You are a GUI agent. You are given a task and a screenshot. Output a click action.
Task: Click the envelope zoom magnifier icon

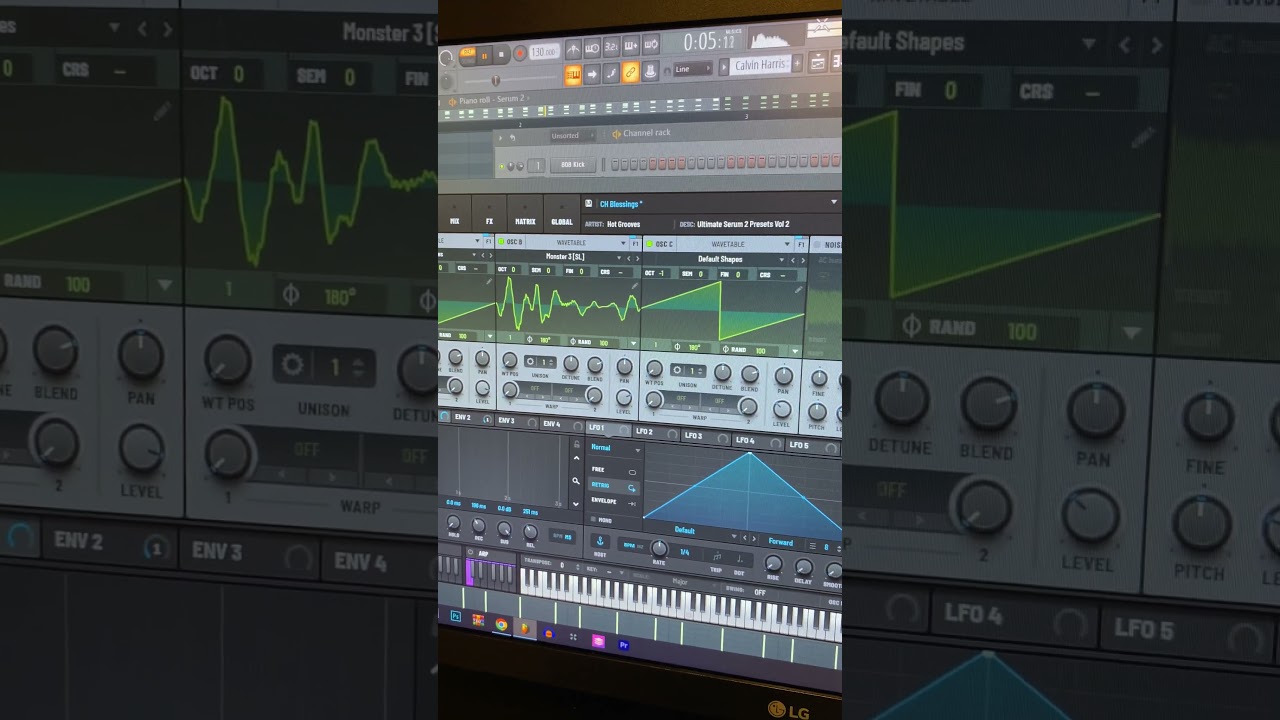coord(576,481)
